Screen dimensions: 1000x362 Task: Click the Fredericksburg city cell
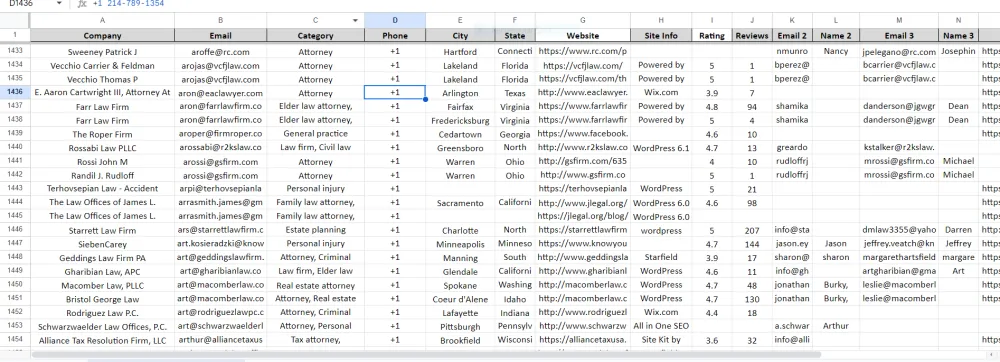(x=460, y=120)
